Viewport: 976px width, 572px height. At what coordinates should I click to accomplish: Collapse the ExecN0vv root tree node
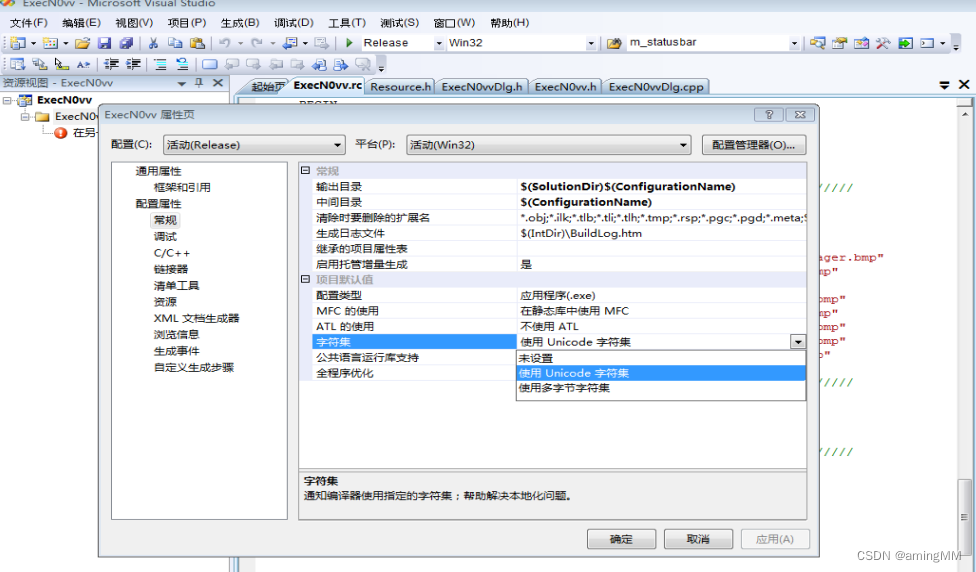[7, 100]
